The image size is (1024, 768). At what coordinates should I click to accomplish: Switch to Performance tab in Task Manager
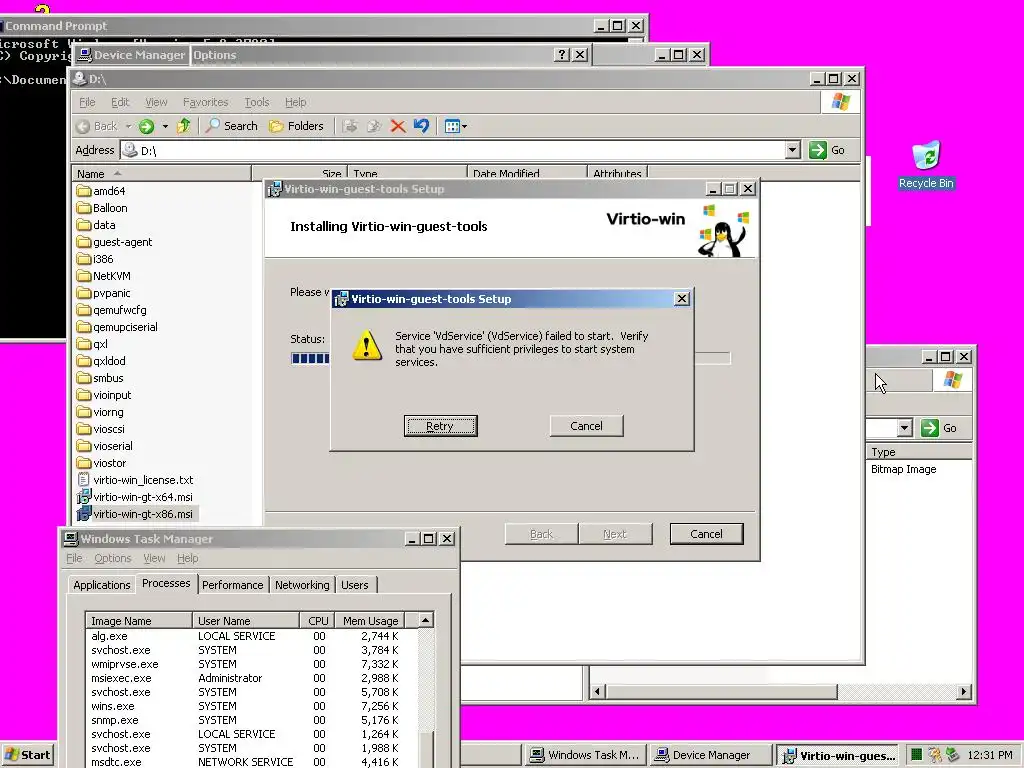point(232,584)
